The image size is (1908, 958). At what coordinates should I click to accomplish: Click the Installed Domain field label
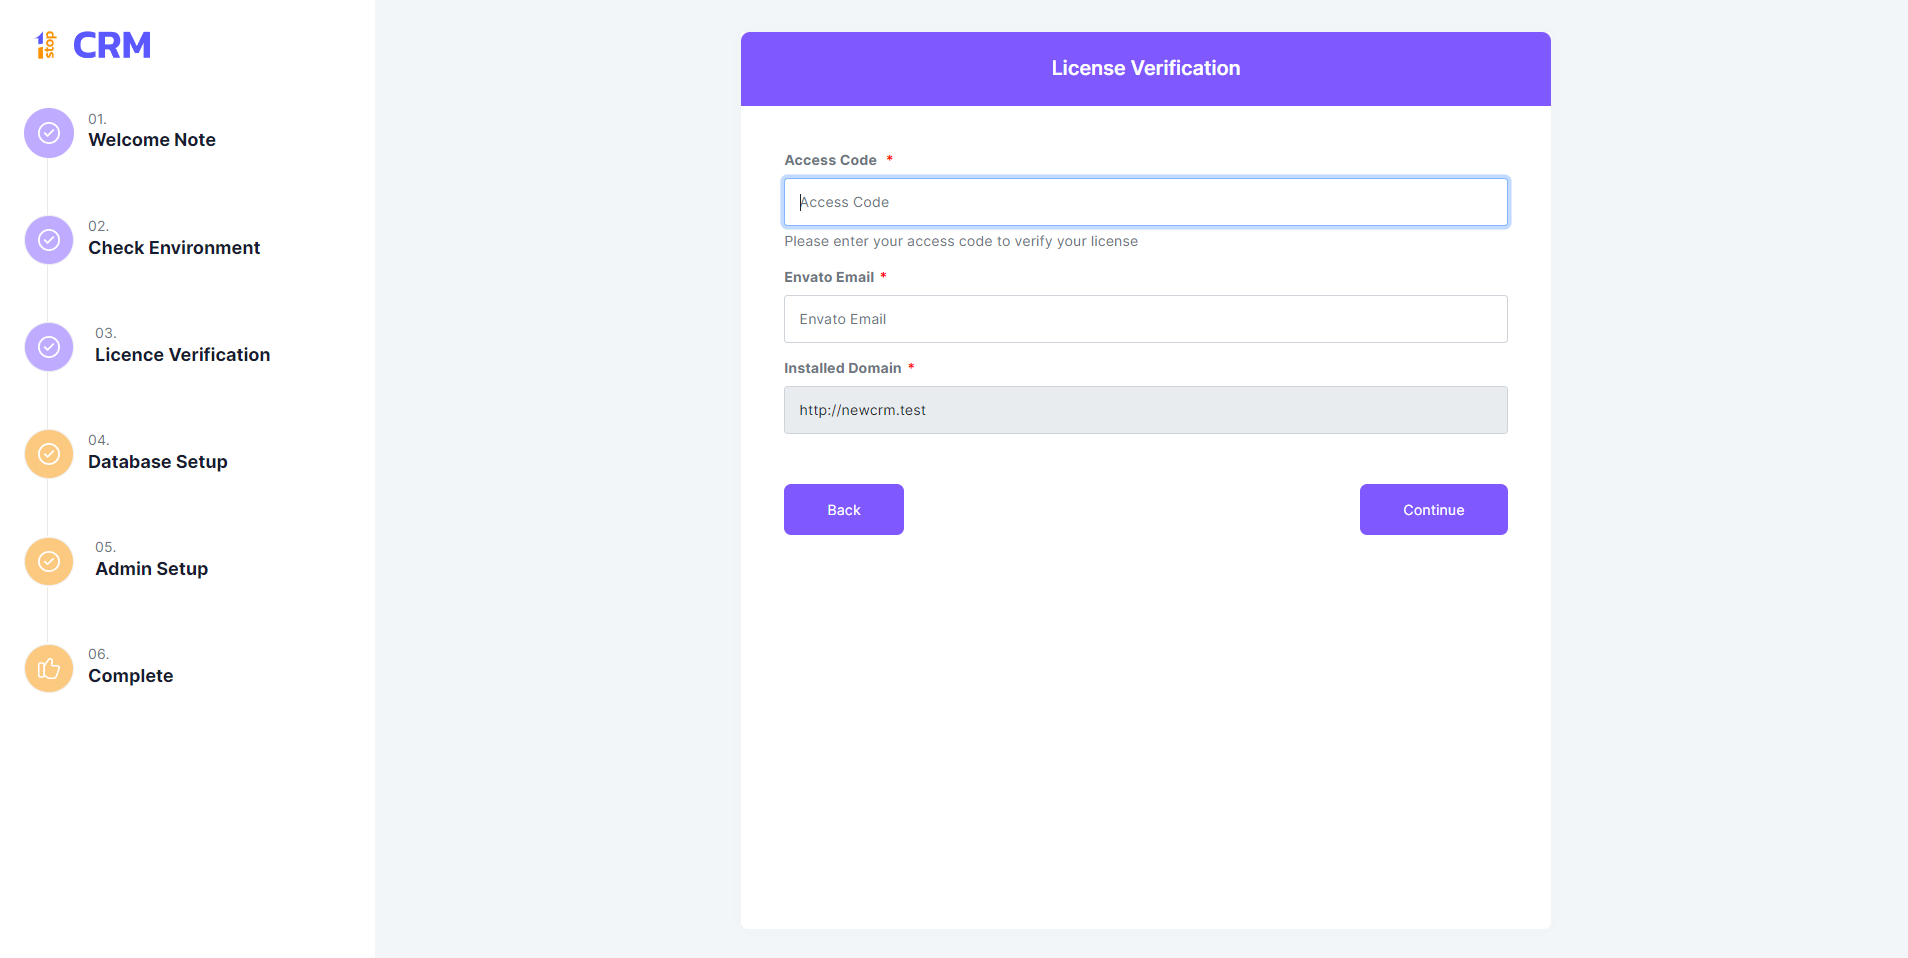(x=843, y=368)
